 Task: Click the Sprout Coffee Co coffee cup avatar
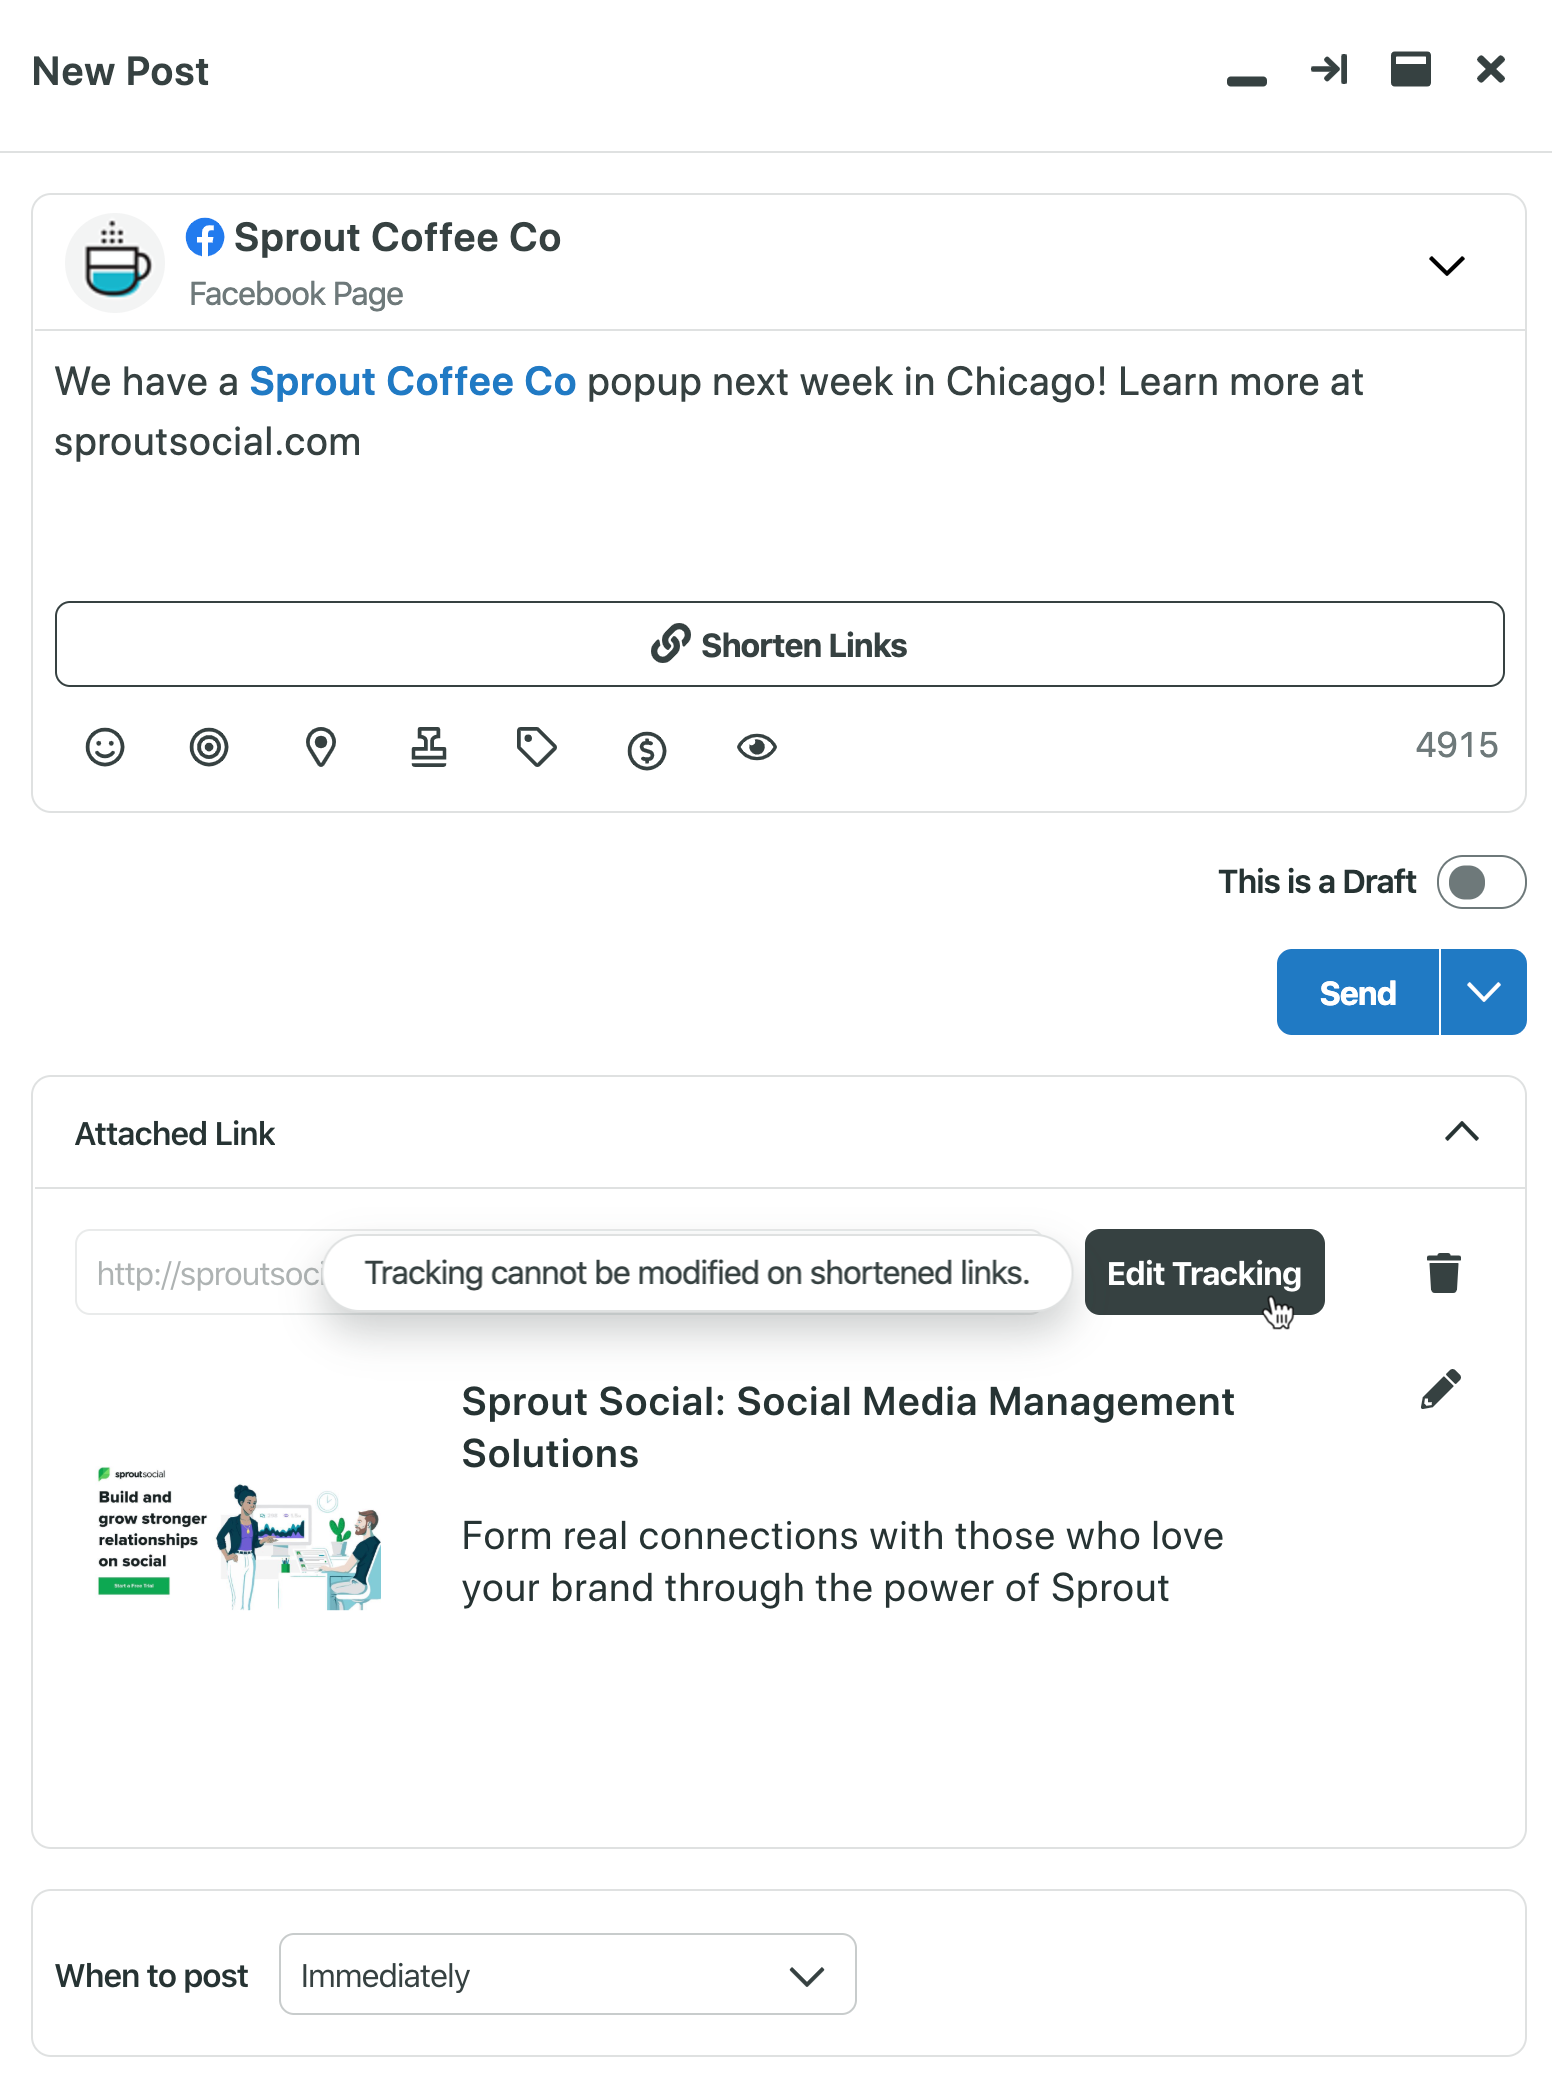[115, 263]
